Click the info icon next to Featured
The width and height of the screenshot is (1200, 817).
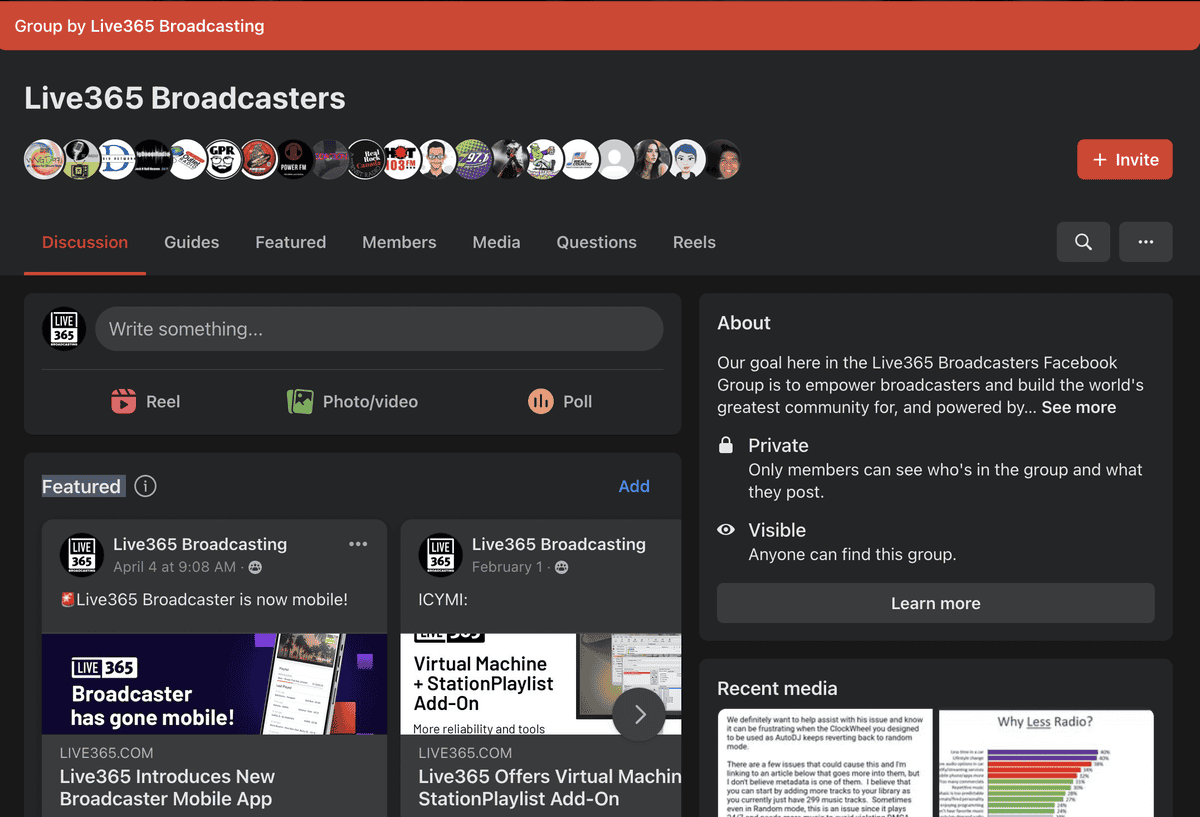(x=146, y=487)
